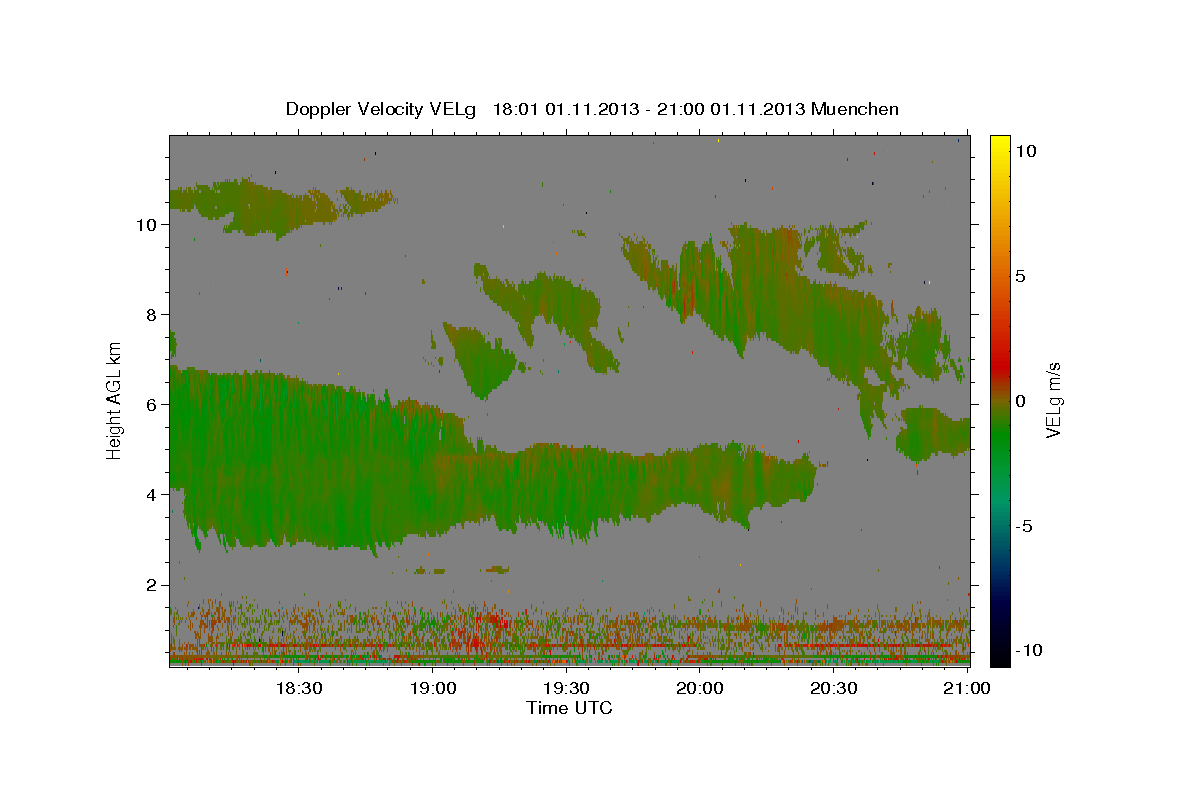The image size is (1200, 800).
Task: Click the 18:30 time tick label
Action: point(298,688)
